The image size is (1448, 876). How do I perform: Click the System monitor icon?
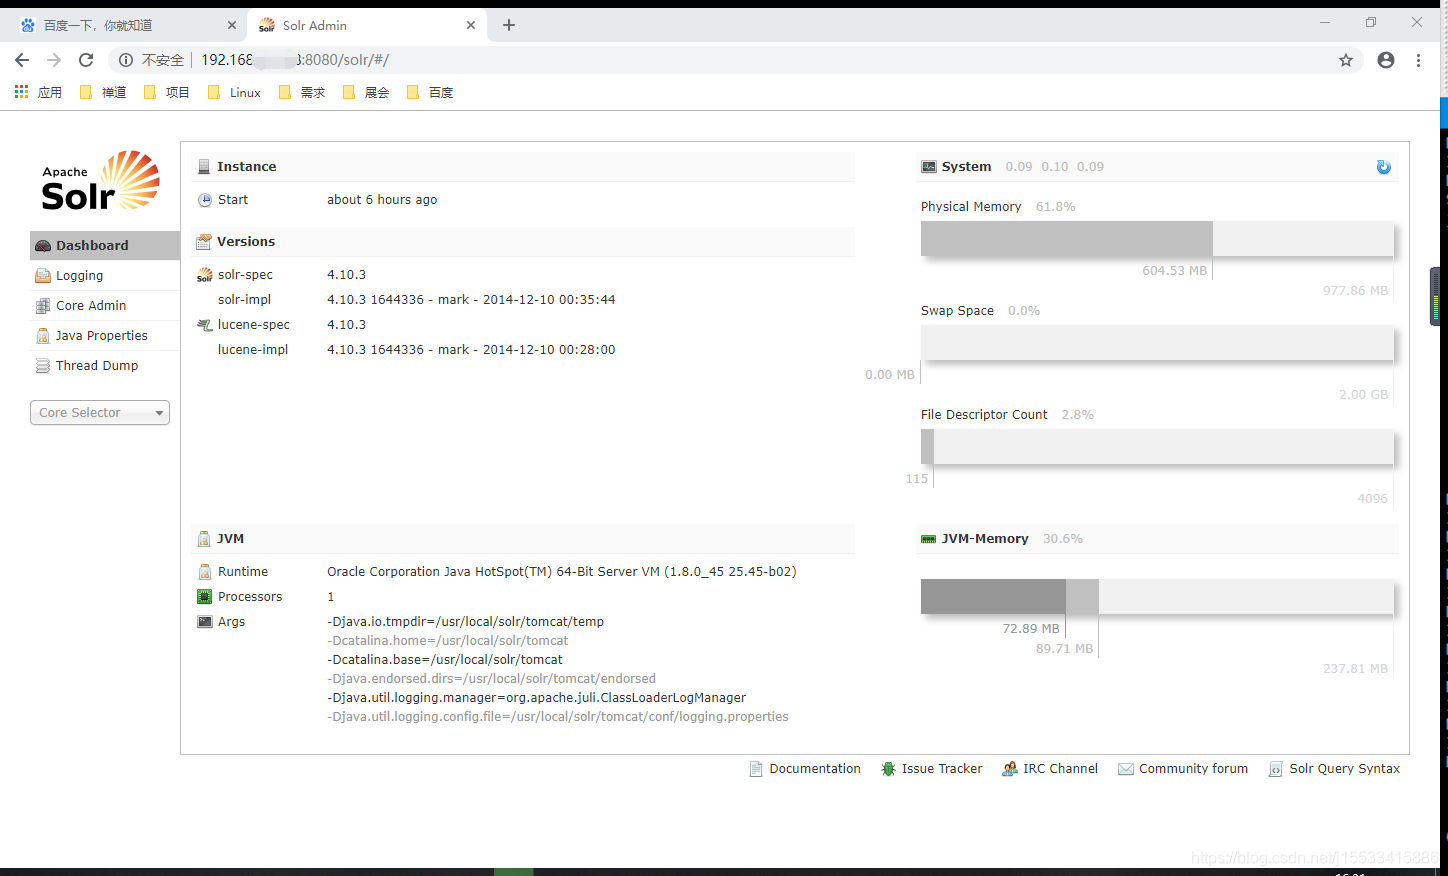pos(929,167)
